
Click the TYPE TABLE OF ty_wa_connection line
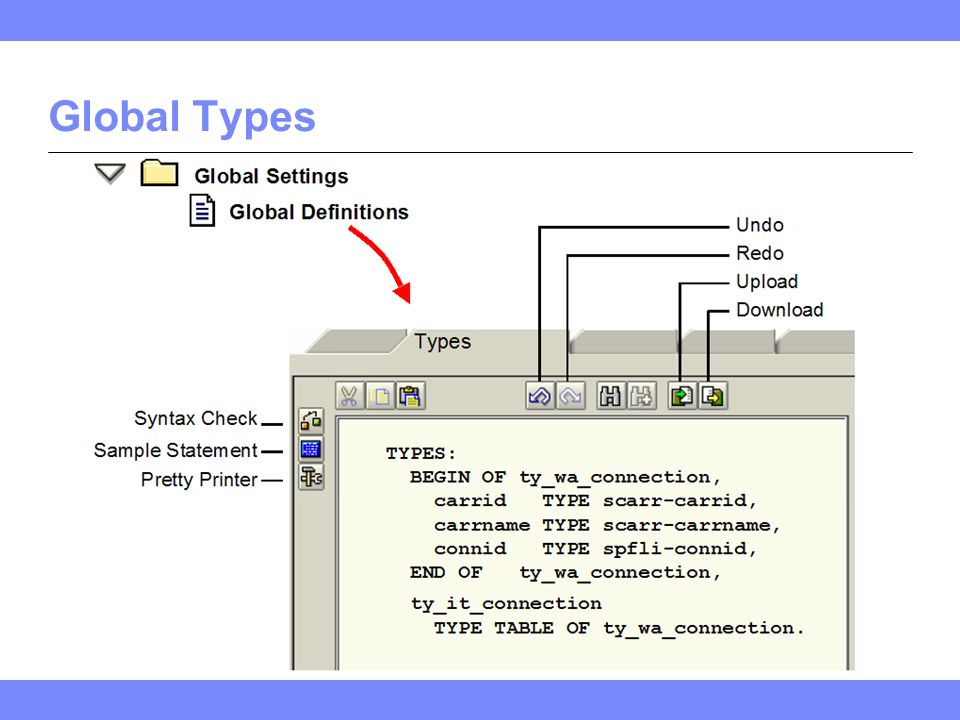[x=618, y=629]
